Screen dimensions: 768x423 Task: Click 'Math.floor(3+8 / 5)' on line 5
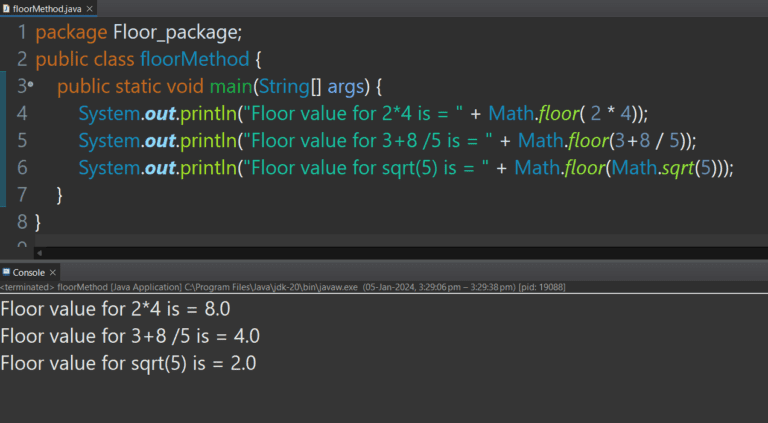click(x=602, y=141)
